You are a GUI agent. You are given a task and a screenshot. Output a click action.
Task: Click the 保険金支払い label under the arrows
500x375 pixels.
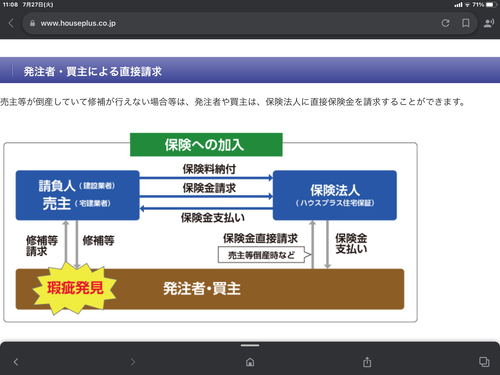coord(213,218)
